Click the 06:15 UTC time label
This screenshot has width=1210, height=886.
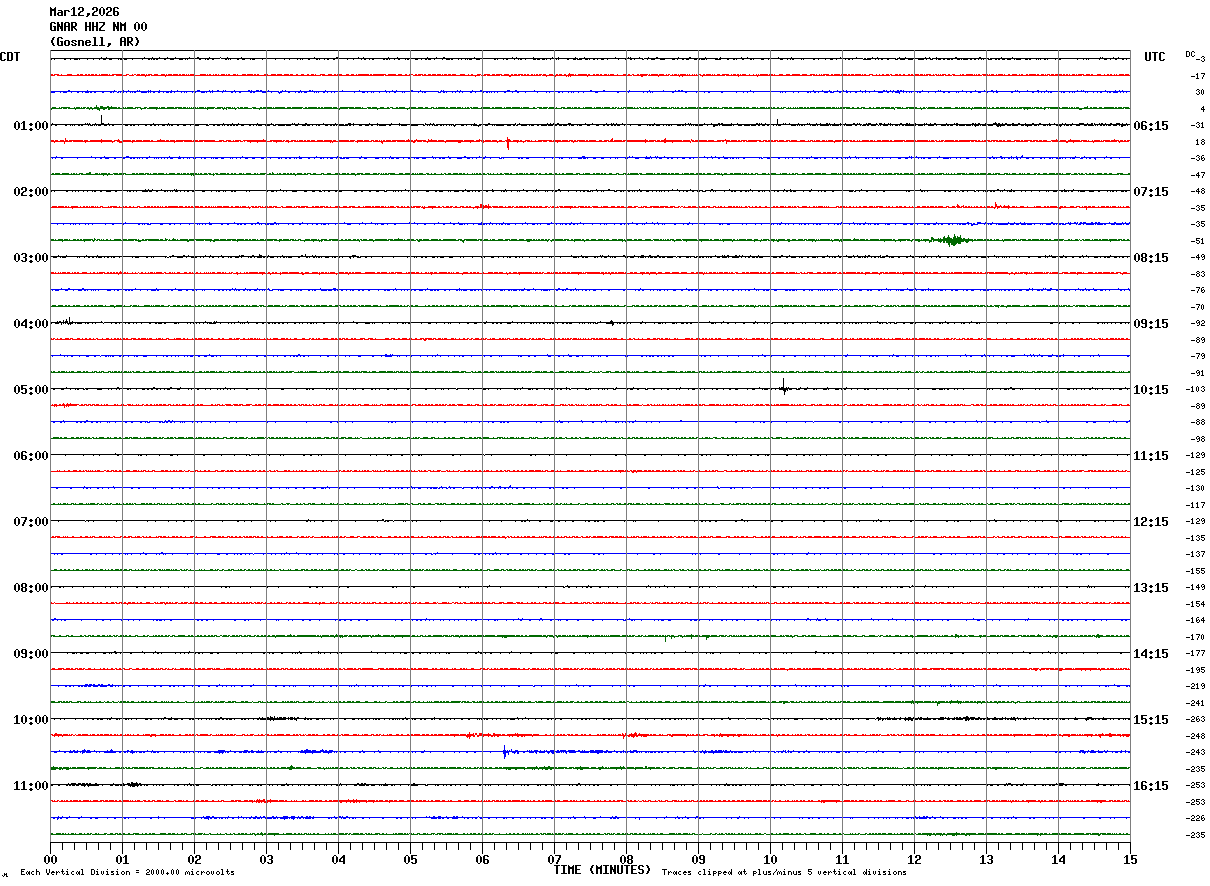tap(1151, 126)
